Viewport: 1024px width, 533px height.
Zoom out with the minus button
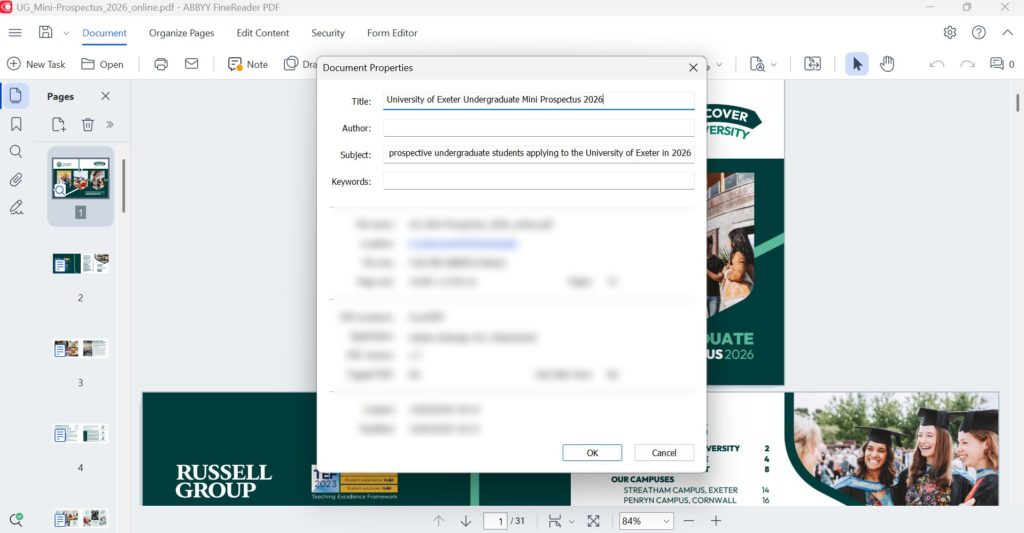point(688,521)
